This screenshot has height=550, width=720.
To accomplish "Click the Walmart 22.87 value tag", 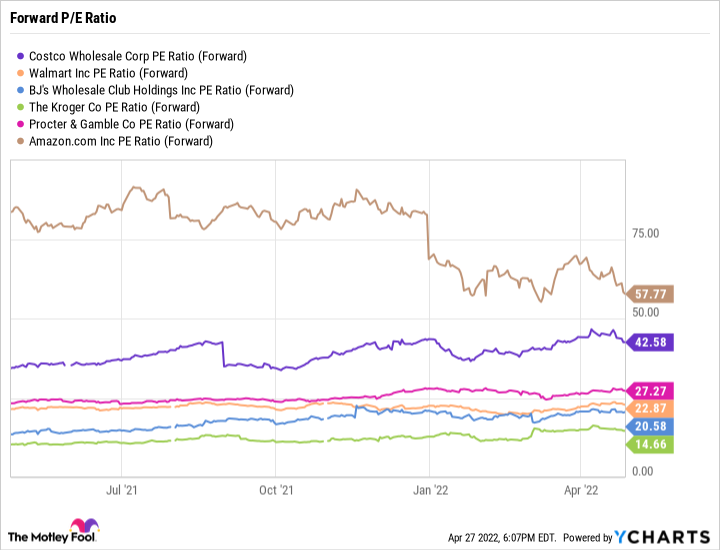I will (x=650, y=408).
